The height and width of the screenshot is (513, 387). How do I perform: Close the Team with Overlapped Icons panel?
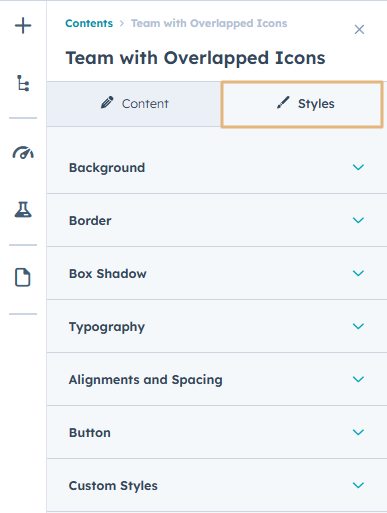coord(359,29)
